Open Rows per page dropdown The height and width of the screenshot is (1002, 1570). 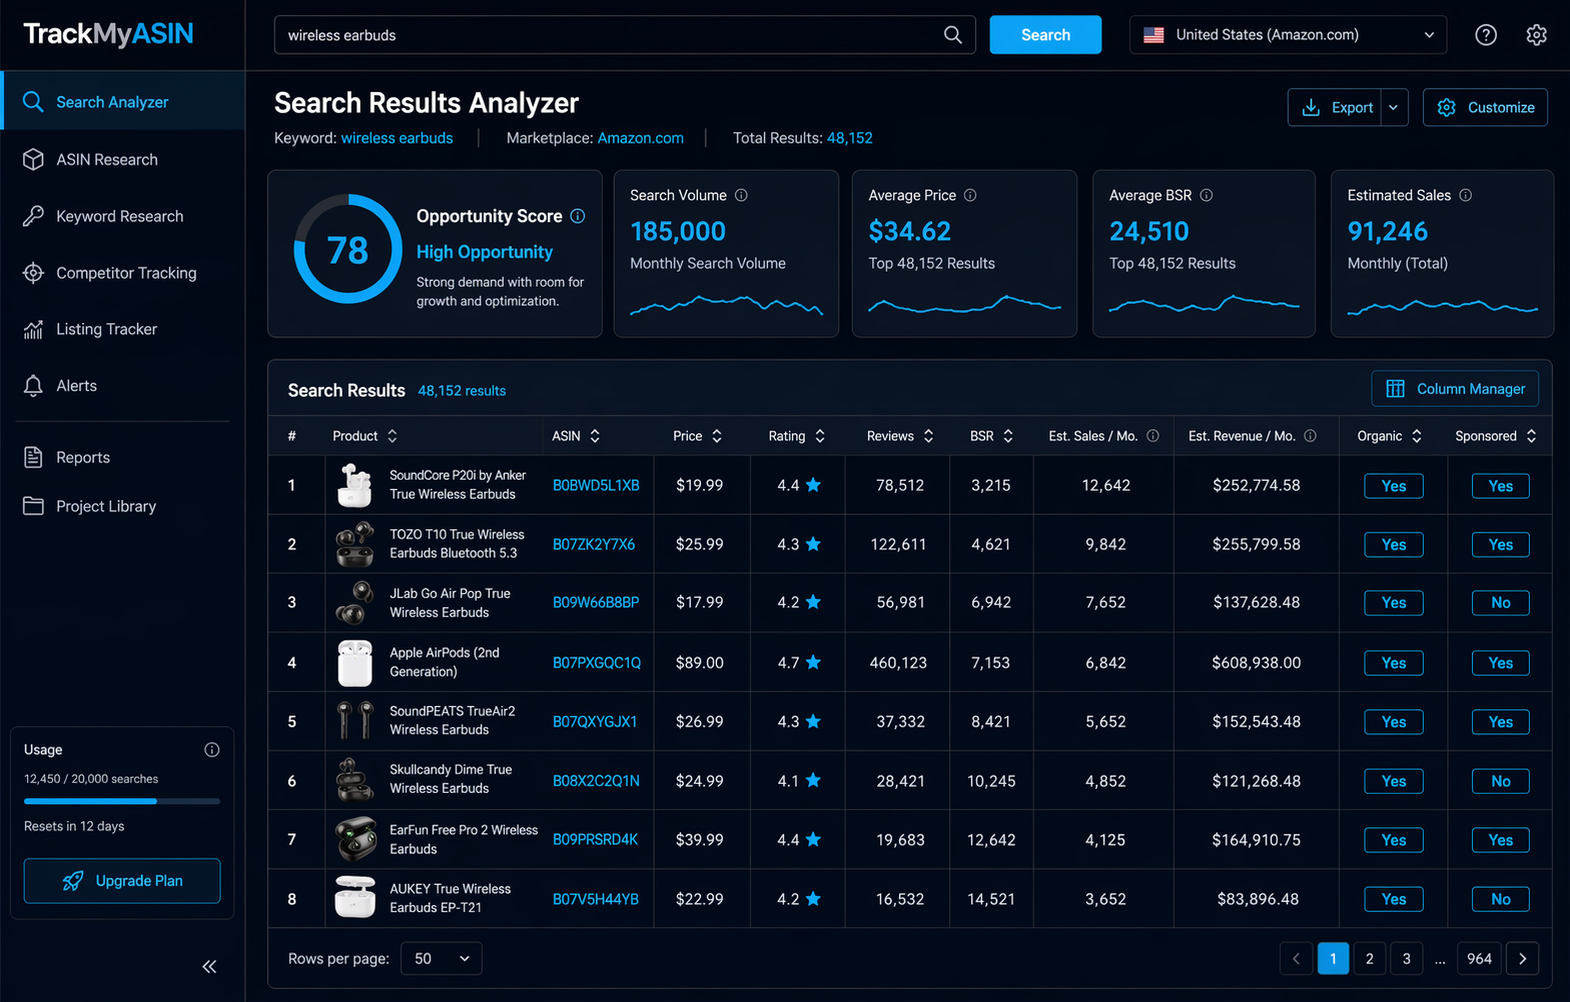[x=441, y=959]
